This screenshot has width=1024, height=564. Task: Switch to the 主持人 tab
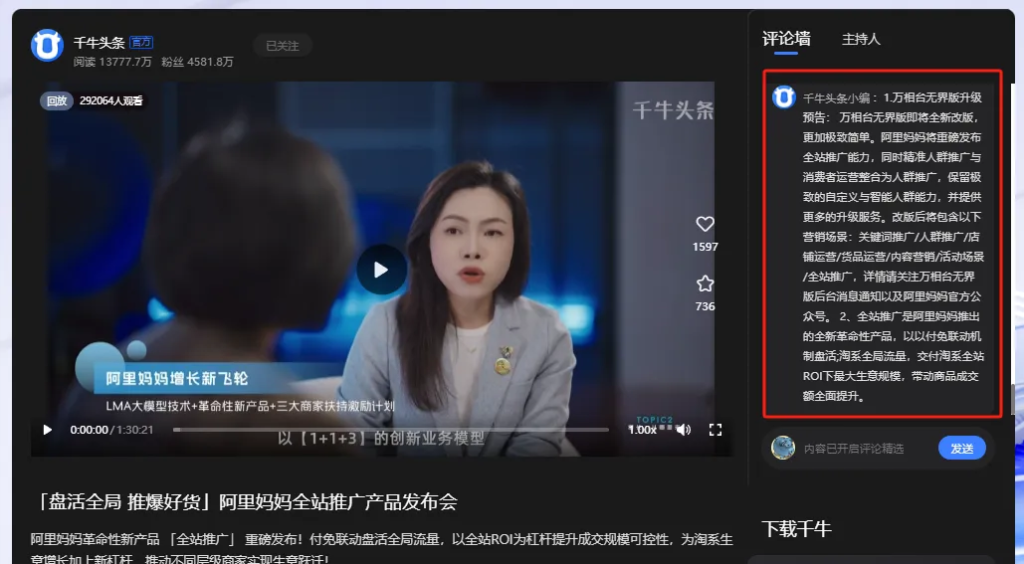point(861,39)
